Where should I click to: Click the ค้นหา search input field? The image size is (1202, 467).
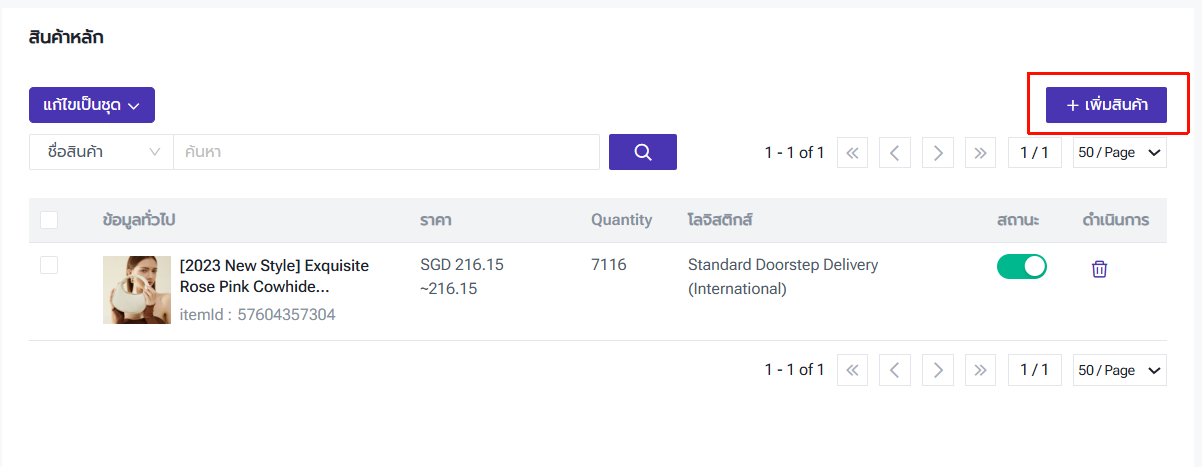point(386,152)
